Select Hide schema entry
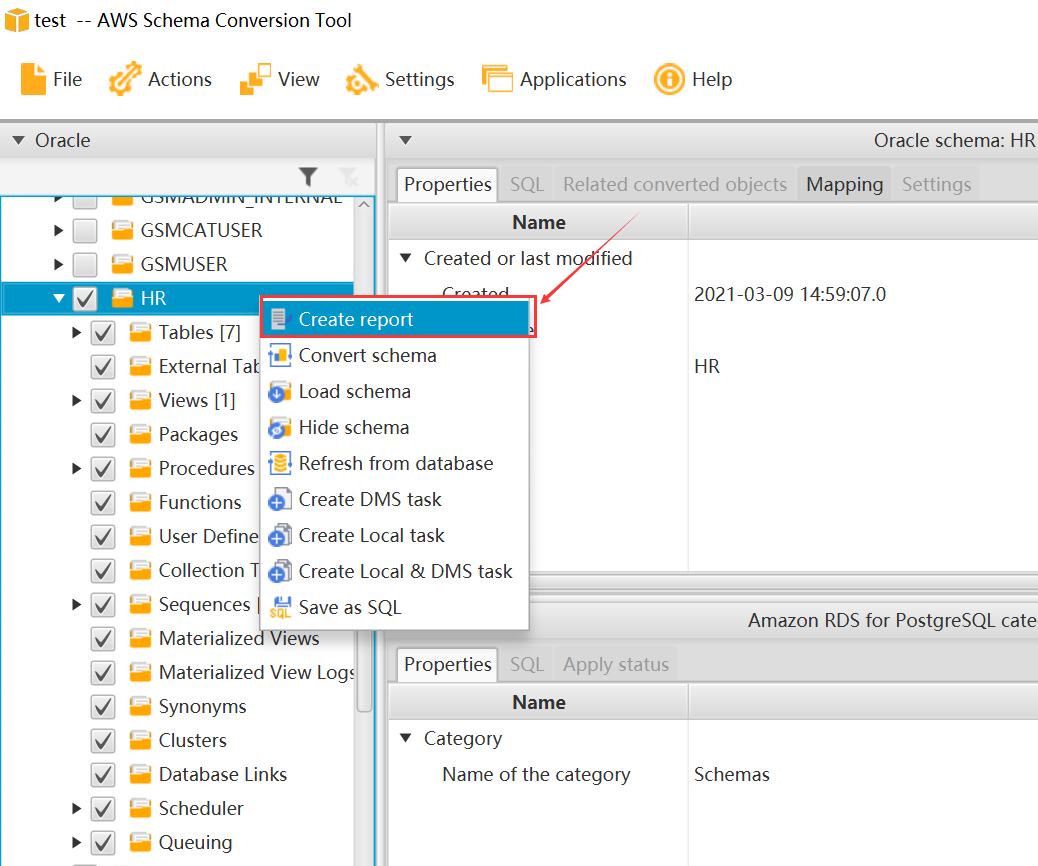Screen dimensions: 1038x866 click(x=397, y=428)
